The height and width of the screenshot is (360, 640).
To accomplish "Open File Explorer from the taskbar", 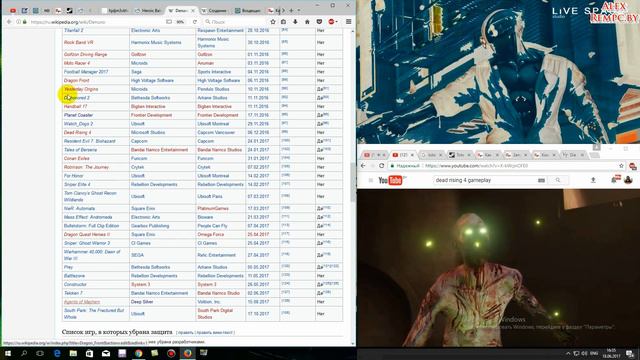I will [73, 353].
